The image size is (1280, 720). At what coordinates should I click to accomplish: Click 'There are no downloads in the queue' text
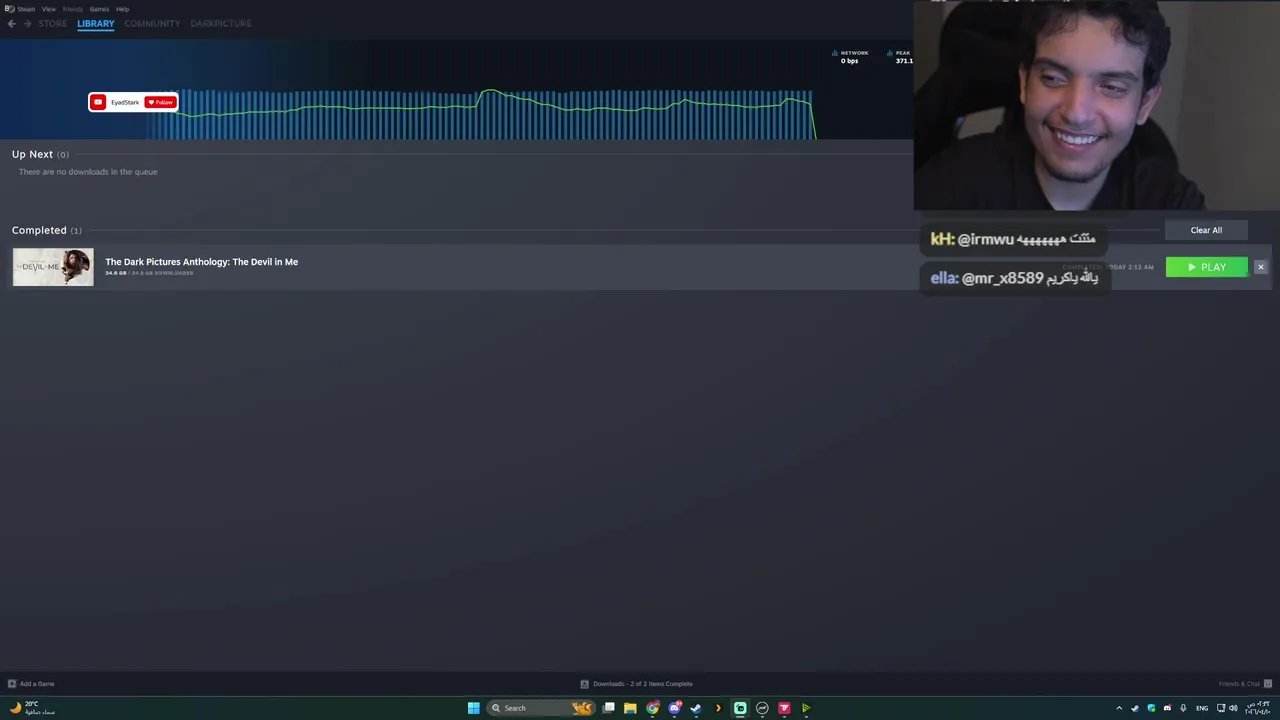click(88, 172)
